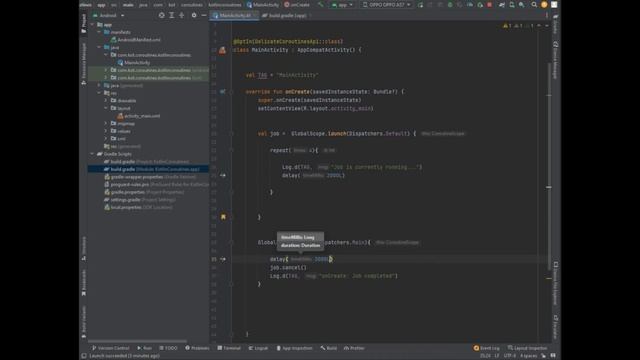The width and height of the screenshot is (640, 360).
Task: Click status bar tool-window toggle icon
Action: tap(84, 356)
